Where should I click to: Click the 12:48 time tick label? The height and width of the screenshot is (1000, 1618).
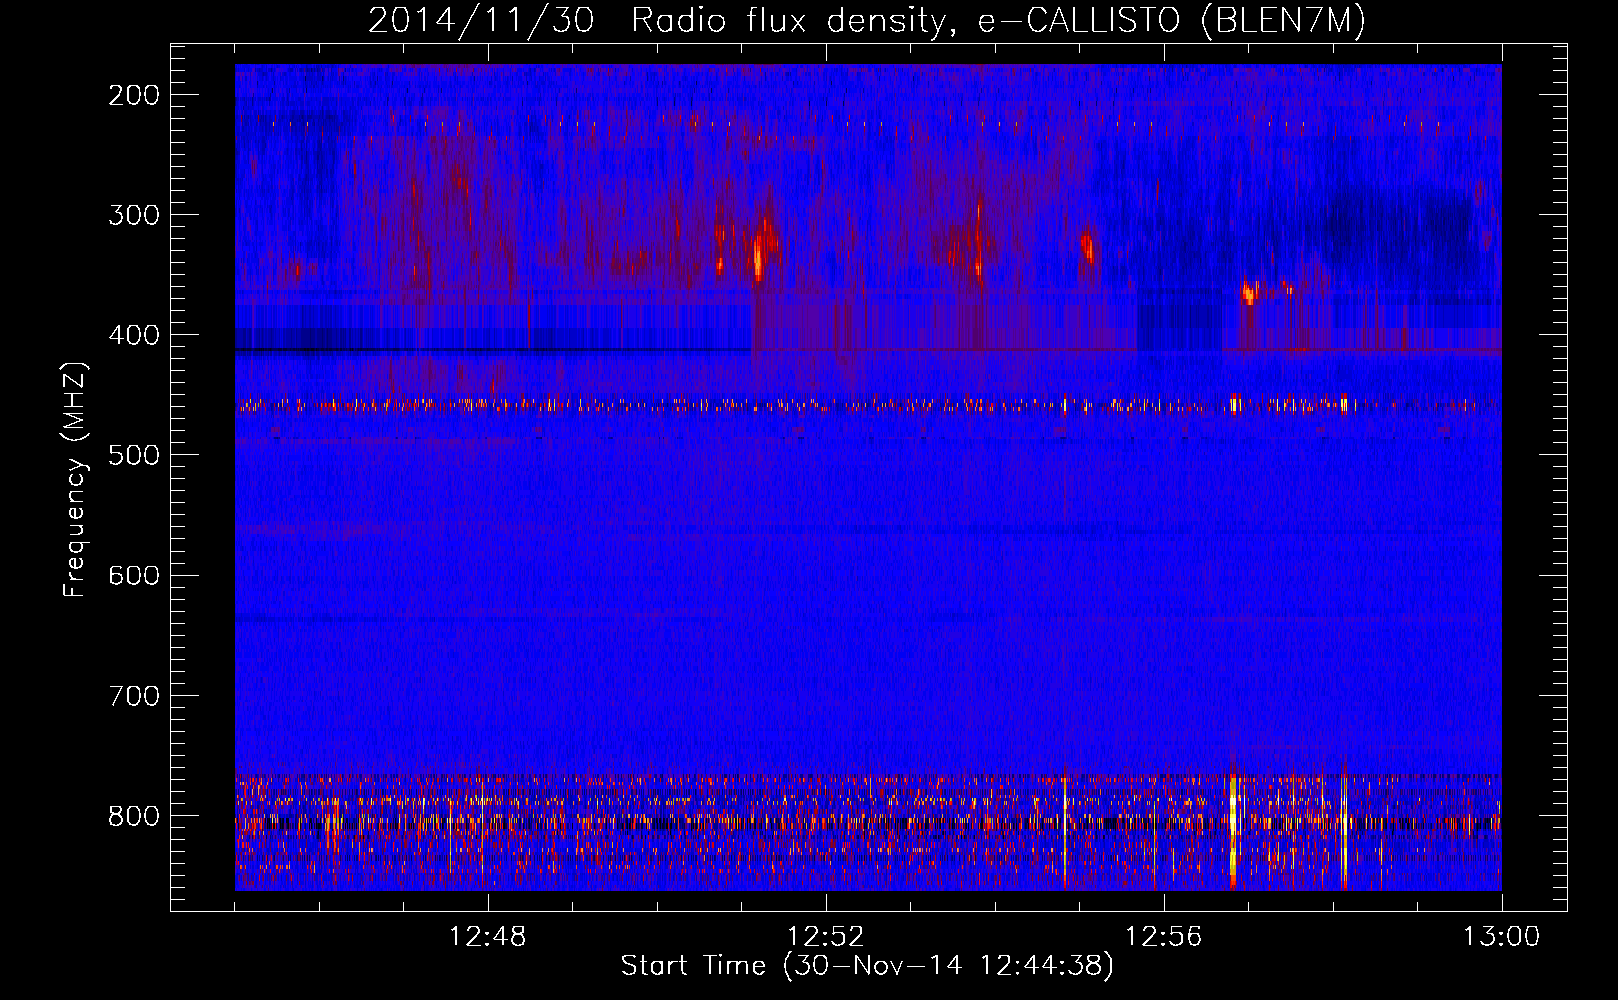(488, 937)
